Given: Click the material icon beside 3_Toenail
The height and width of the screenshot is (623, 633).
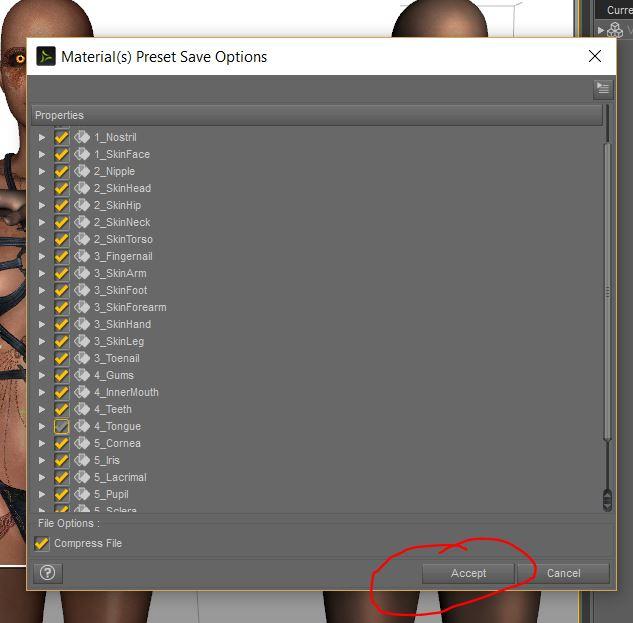Looking at the screenshot, I should 82,358.
